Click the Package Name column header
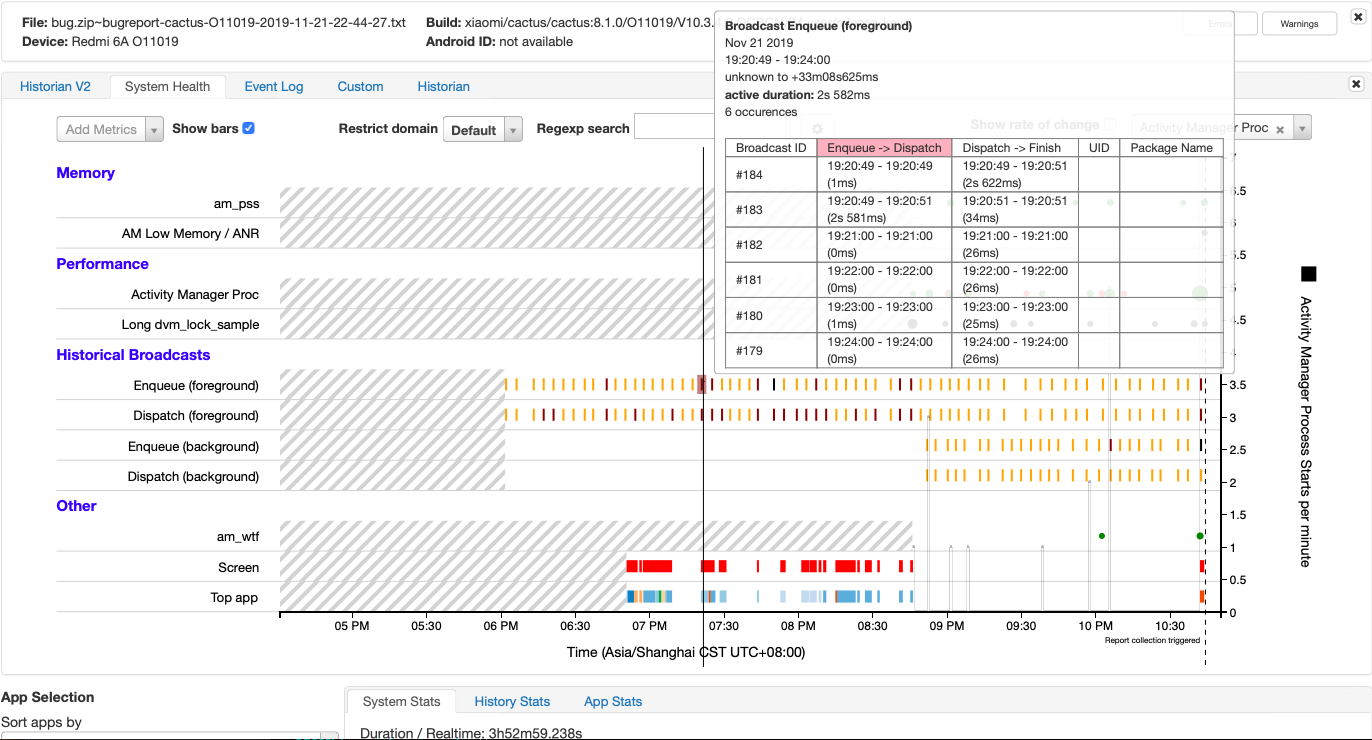Image resolution: width=1372 pixels, height=740 pixels. click(1171, 148)
